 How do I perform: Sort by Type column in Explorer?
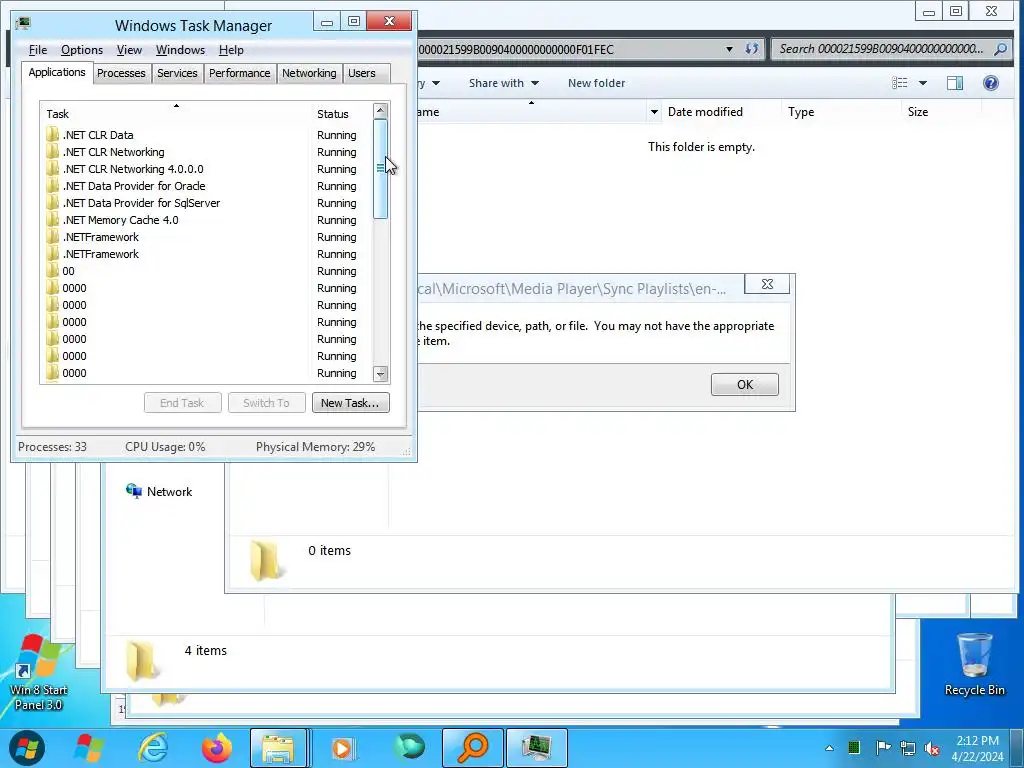tap(840, 112)
